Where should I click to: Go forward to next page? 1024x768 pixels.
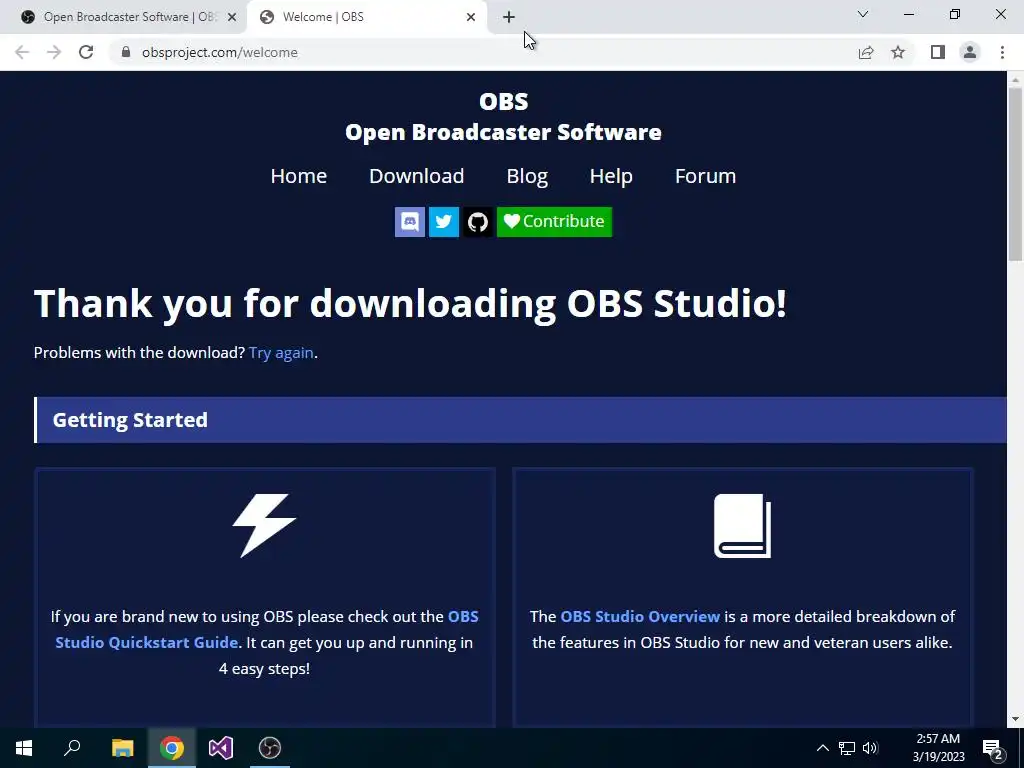coord(54,52)
